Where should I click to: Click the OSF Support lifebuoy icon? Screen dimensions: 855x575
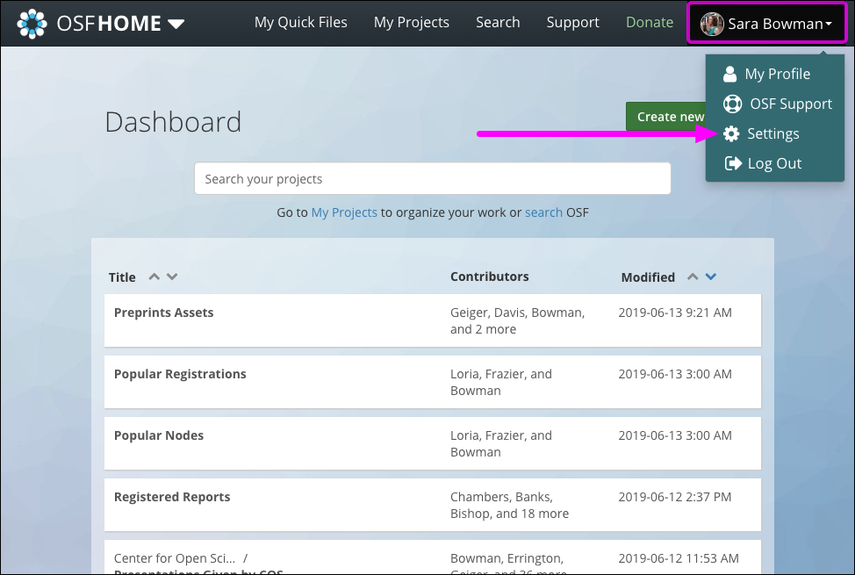click(732, 104)
